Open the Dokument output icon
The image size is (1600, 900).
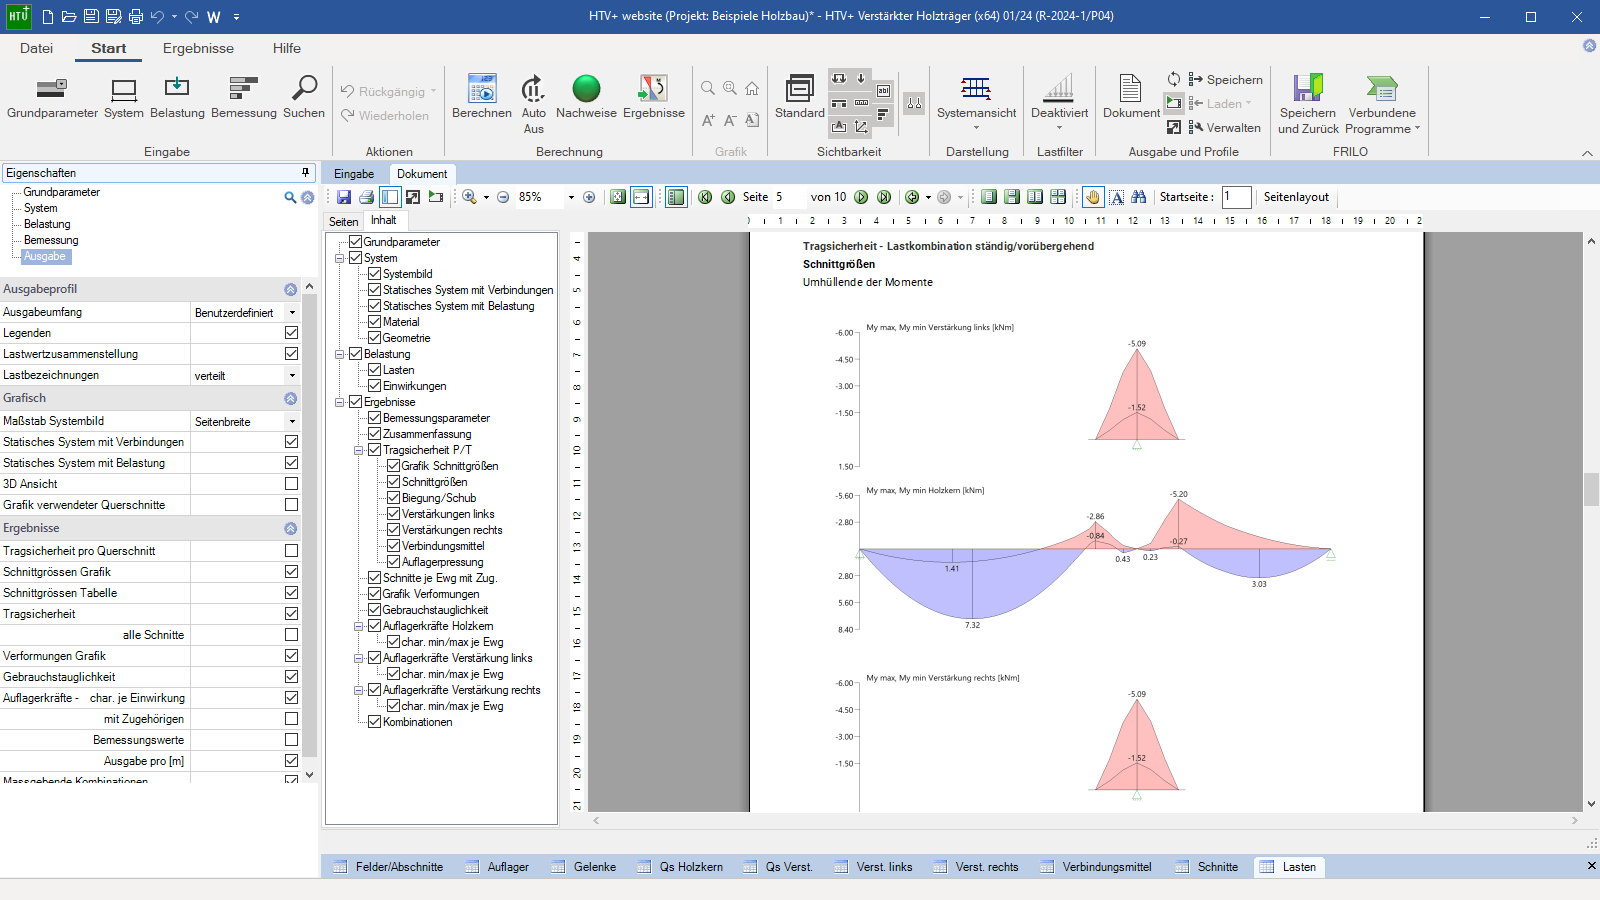tap(1131, 98)
